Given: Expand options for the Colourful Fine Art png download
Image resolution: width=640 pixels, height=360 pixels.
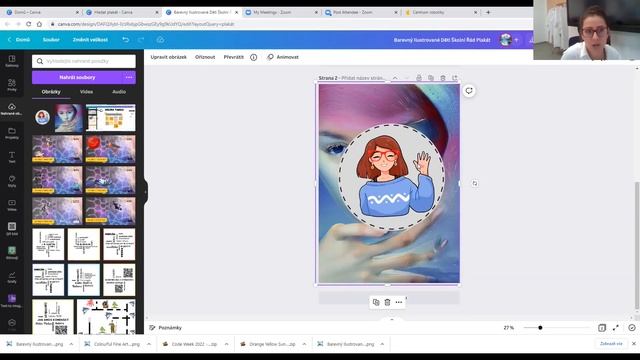Looking at the screenshot, I should pyautogui.click(x=149, y=344).
